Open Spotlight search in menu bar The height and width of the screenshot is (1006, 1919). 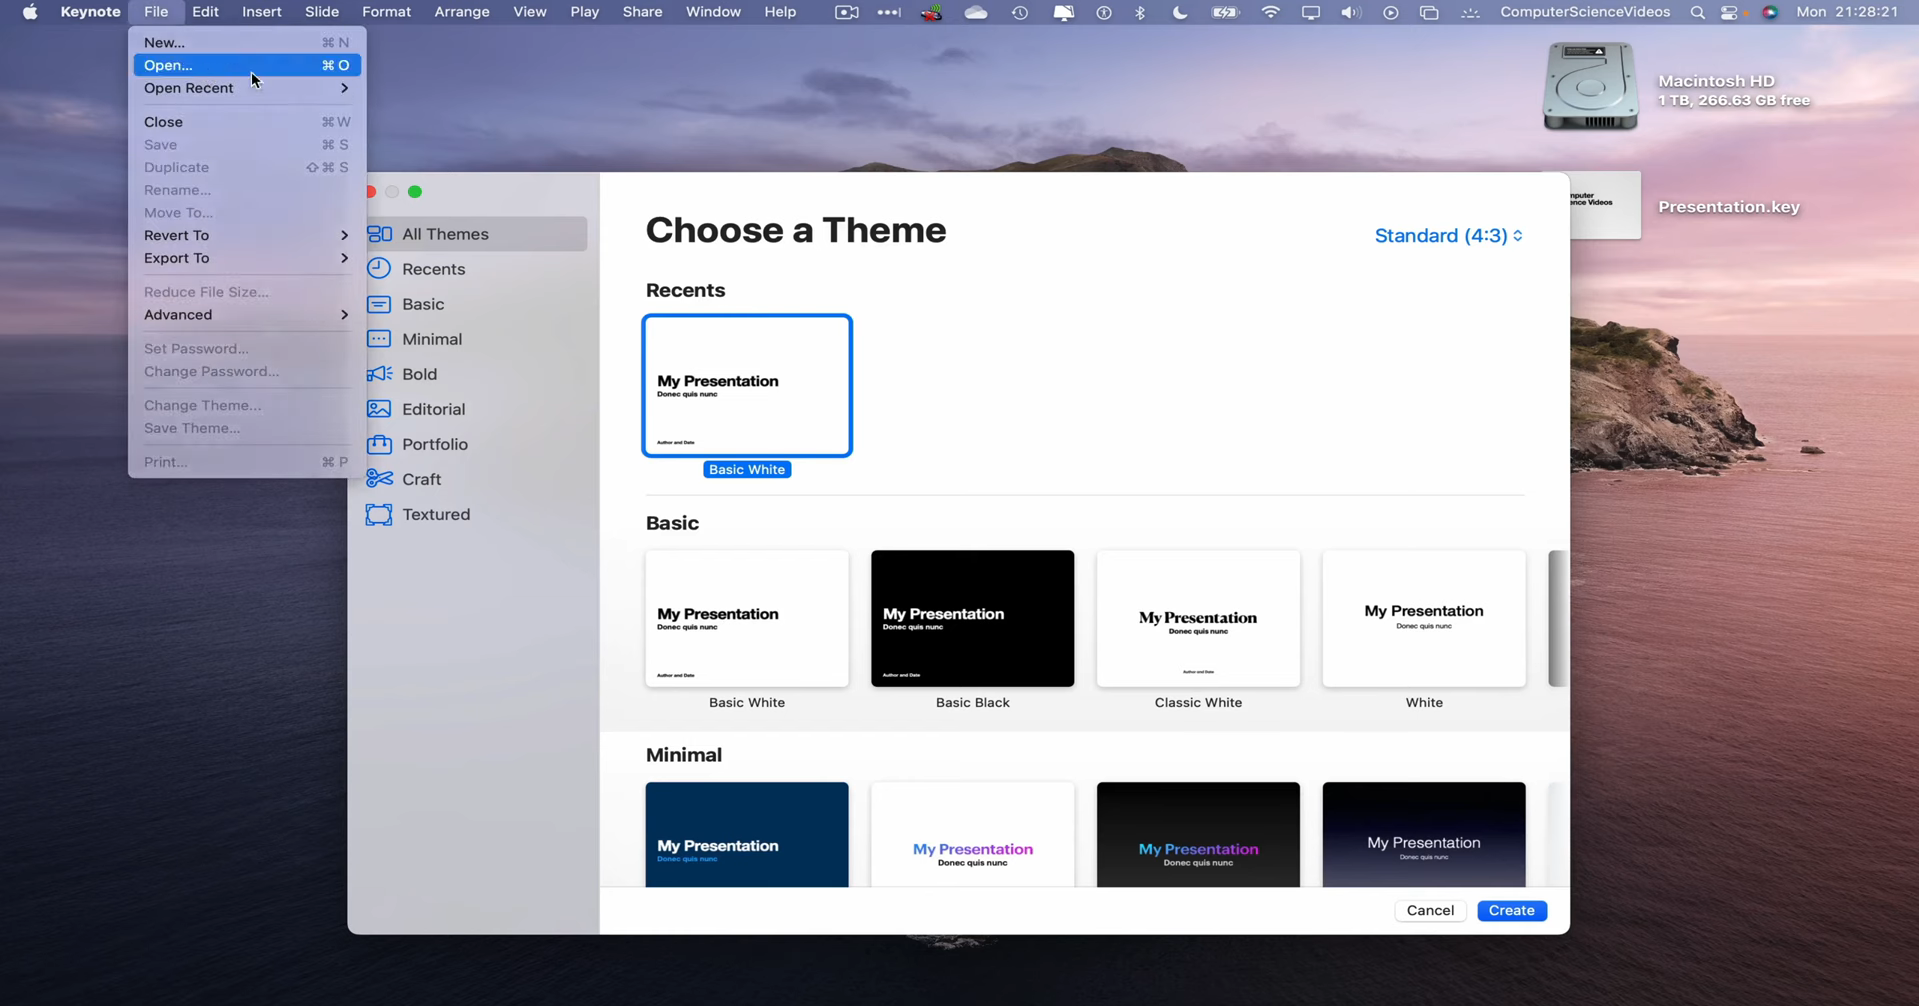tap(1697, 12)
